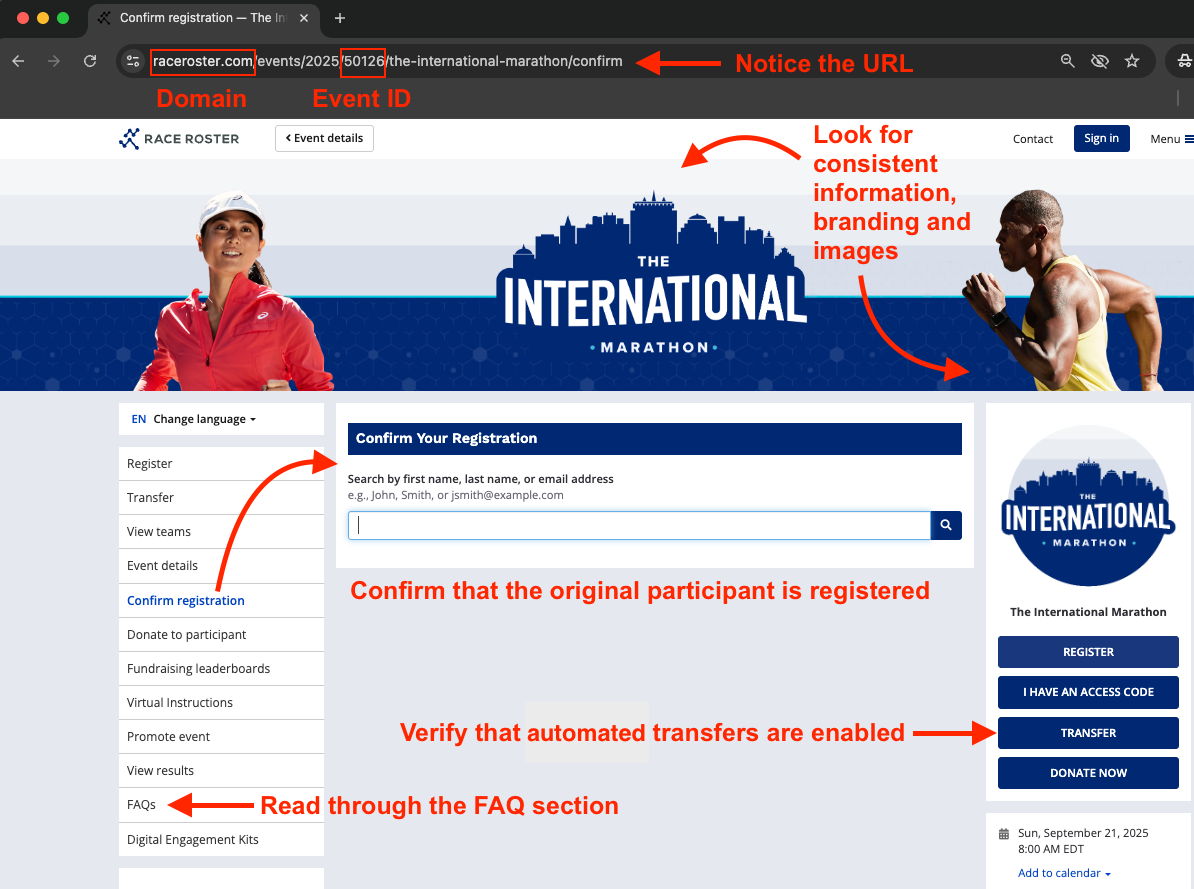The height and width of the screenshot is (889, 1194).
Task: Click the blue Sign in button
Action: pyautogui.click(x=1101, y=138)
